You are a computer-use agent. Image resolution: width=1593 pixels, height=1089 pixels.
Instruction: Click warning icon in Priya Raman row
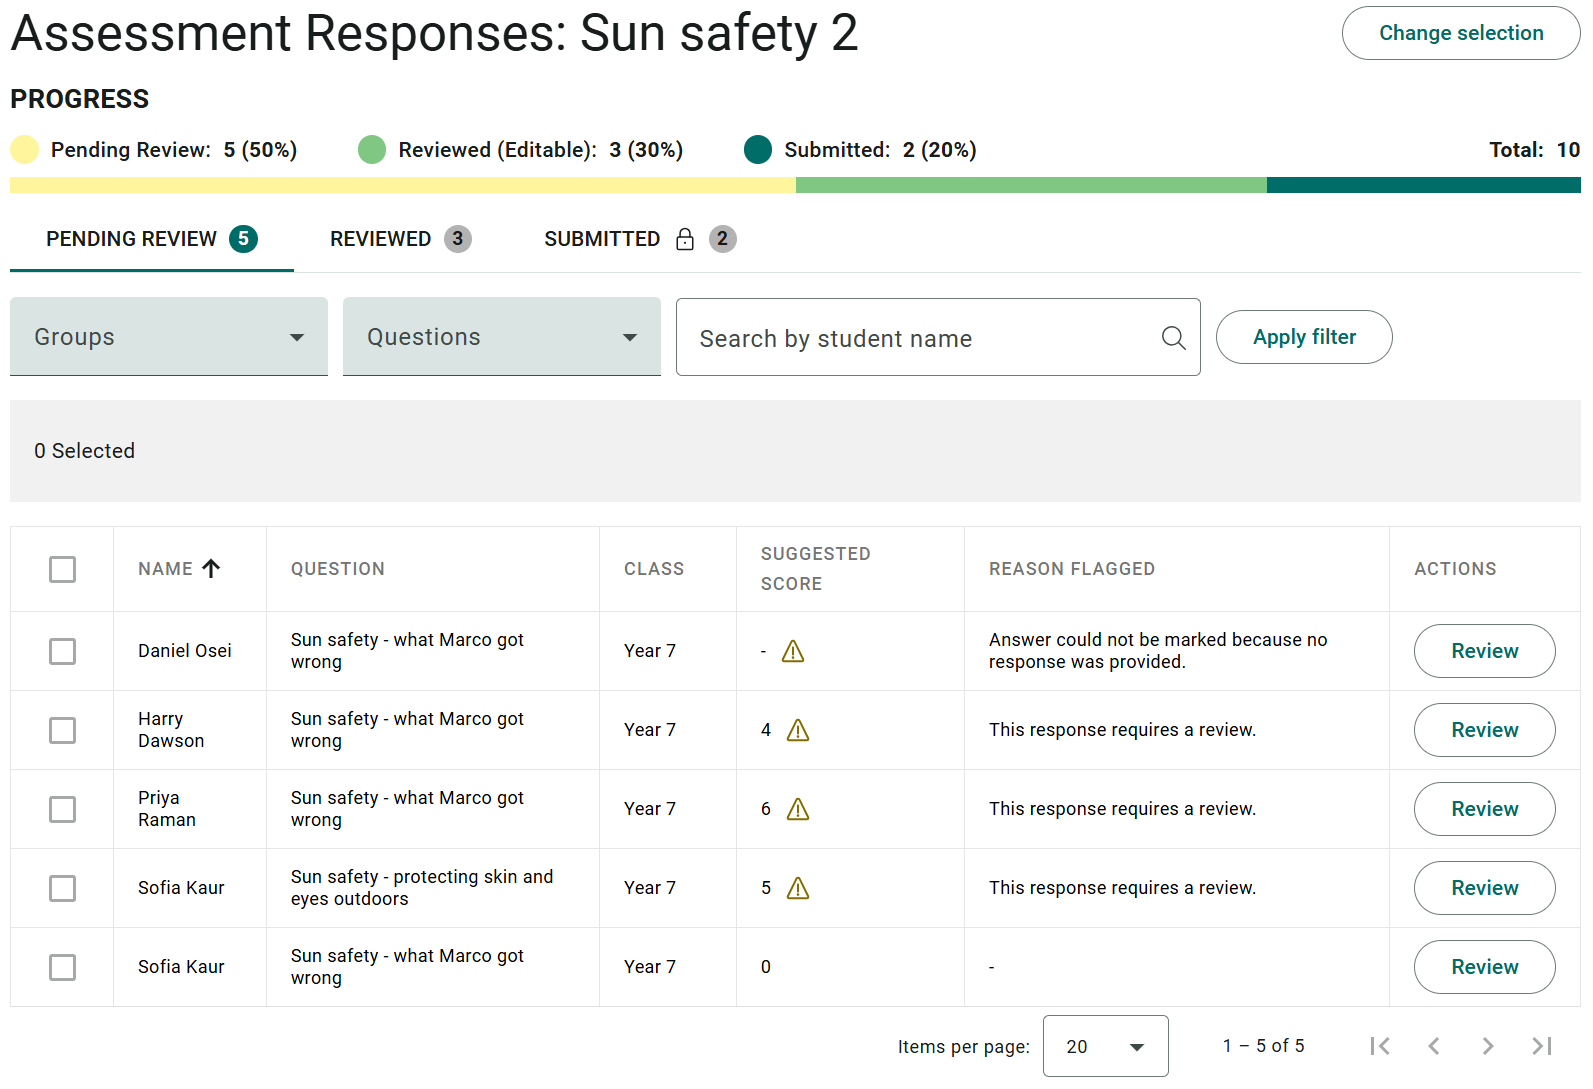tap(798, 809)
